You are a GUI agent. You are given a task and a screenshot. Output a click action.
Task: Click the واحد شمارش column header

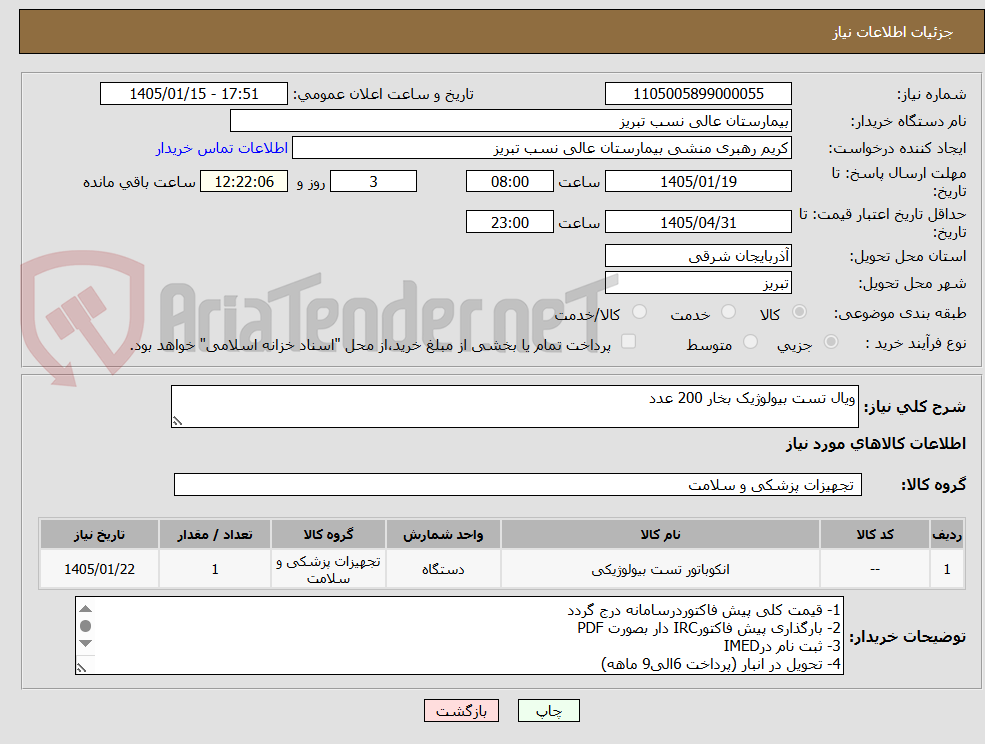point(443,535)
